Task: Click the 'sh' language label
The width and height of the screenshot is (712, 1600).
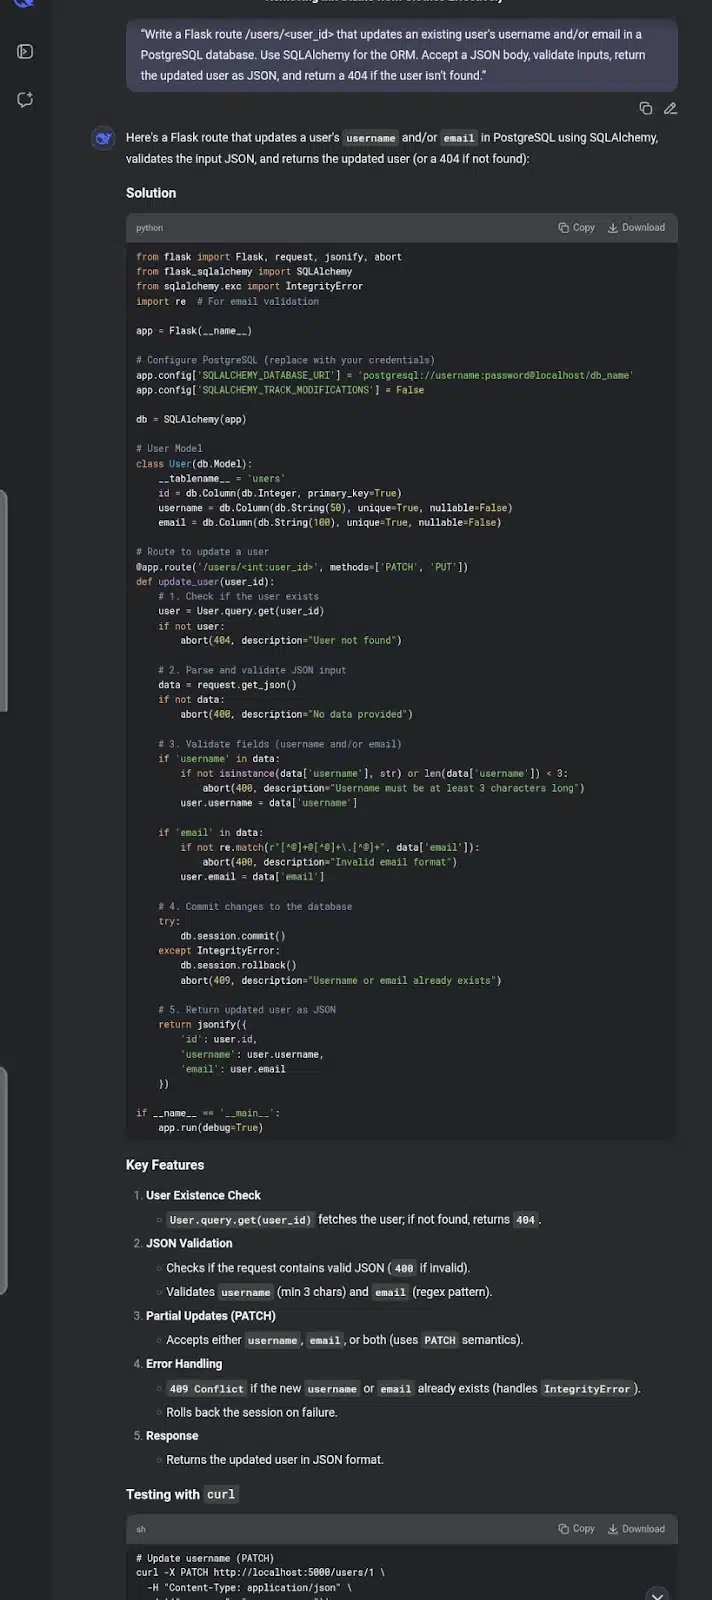Action: pos(141,1529)
